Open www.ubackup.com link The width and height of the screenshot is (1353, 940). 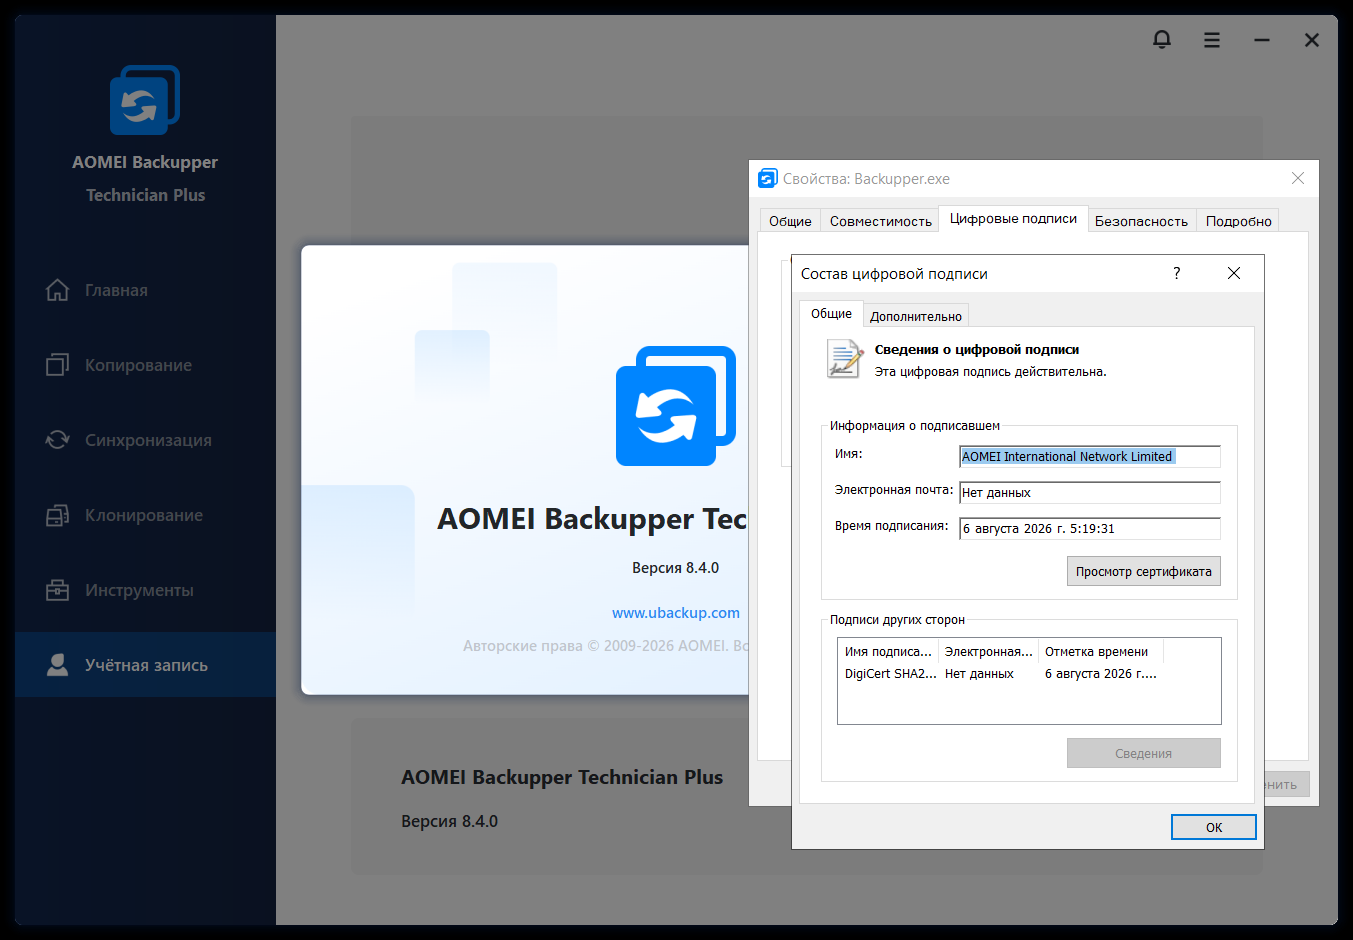pos(676,613)
